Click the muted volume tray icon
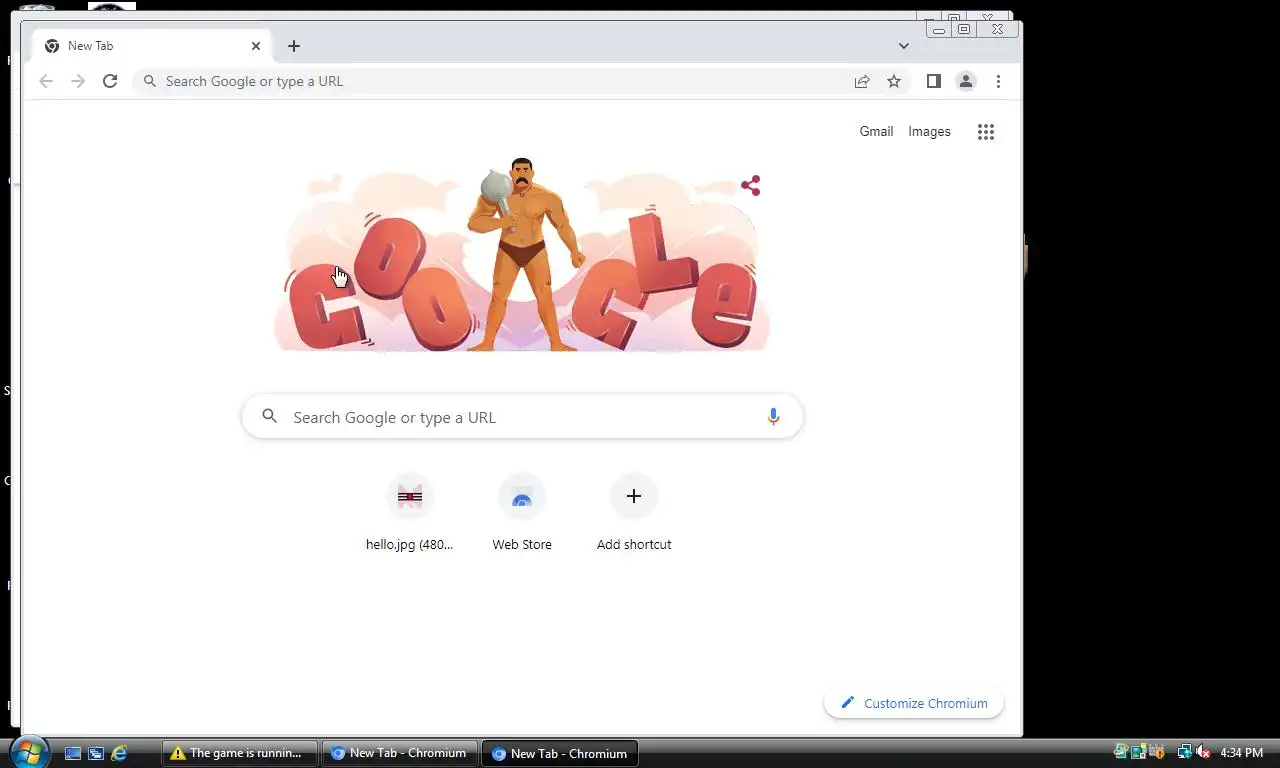Screen dimensions: 1280x768 1203,752
